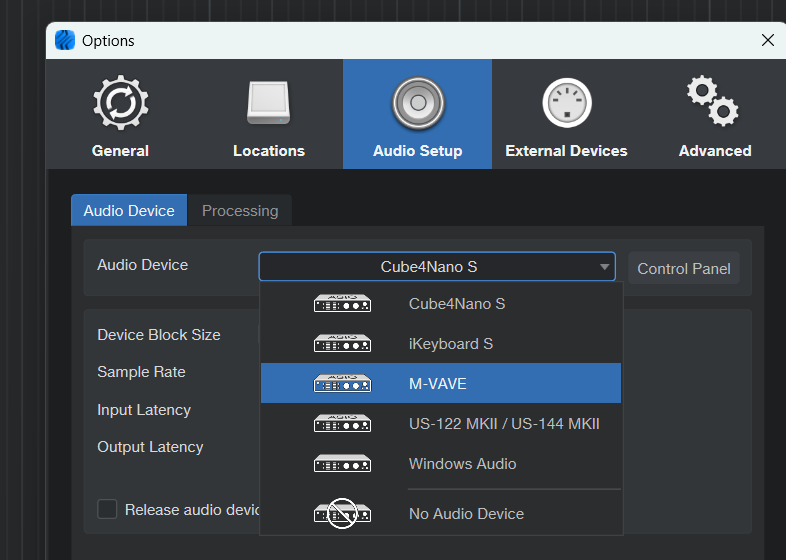786x560 pixels.
Task: Click the US-122 MKII device icon
Action: coord(342,423)
